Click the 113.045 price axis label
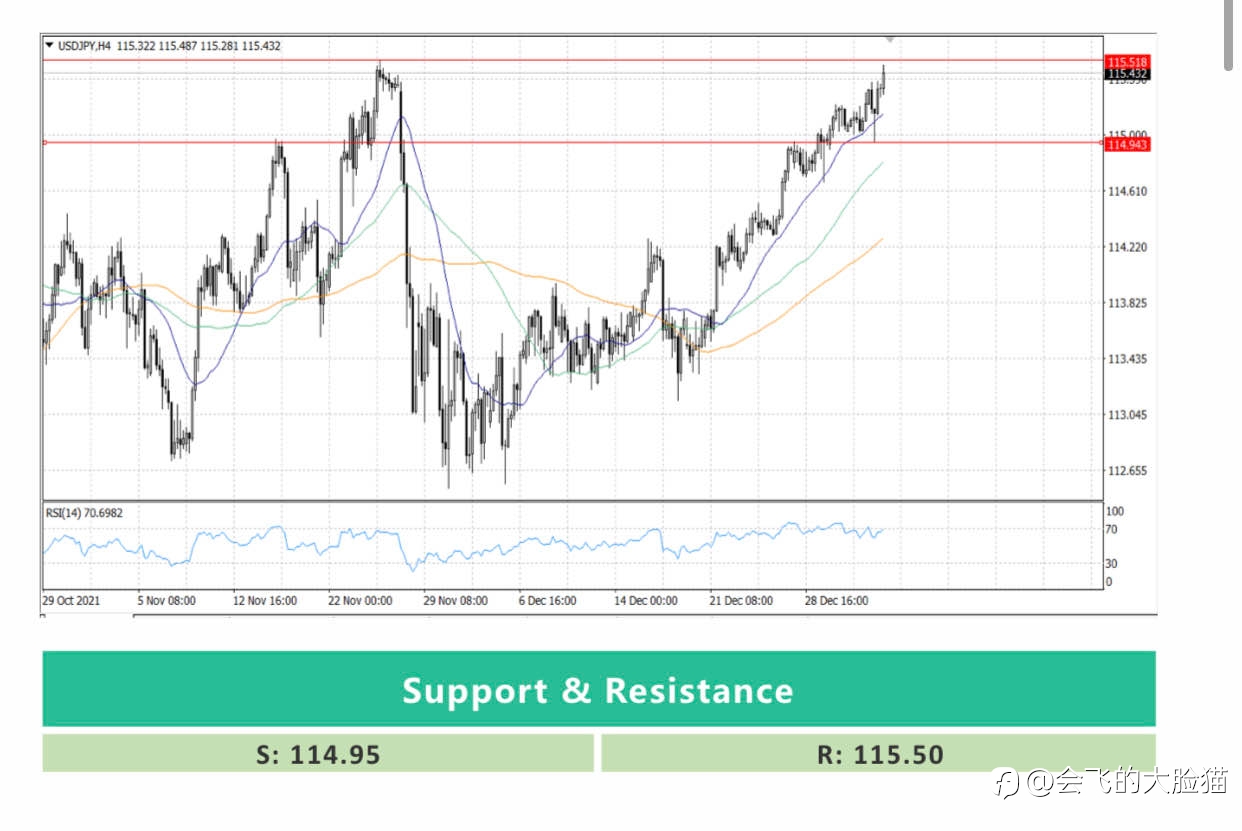 click(1127, 415)
